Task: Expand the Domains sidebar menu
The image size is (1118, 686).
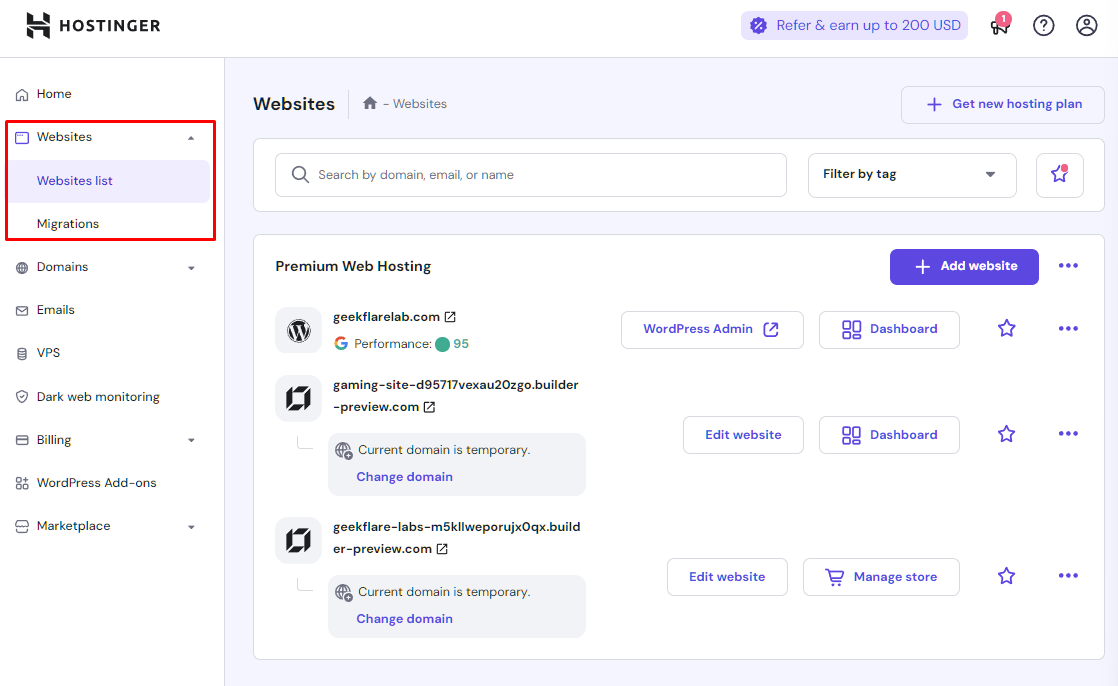Action: click(x=190, y=267)
